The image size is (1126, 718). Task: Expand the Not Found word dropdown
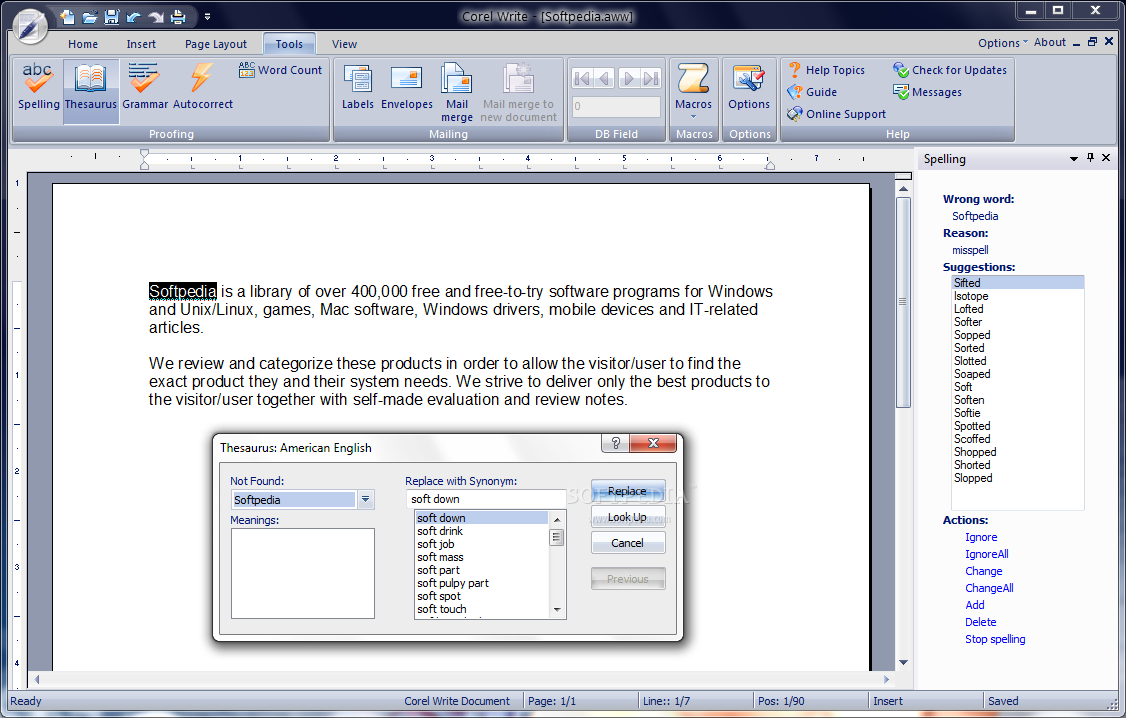(x=366, y=499)
